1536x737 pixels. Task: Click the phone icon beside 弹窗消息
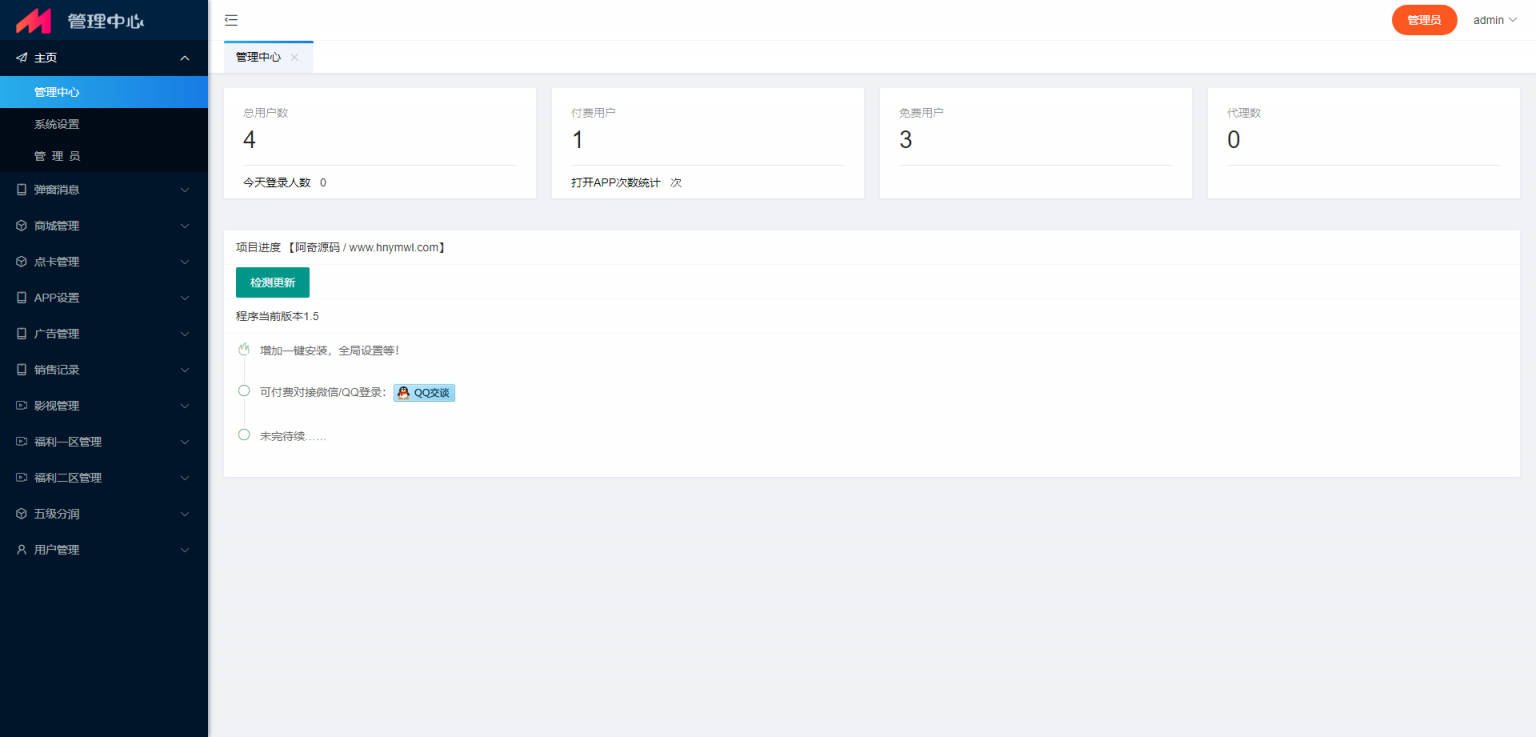pyautogui.click(x=21, y=189)
